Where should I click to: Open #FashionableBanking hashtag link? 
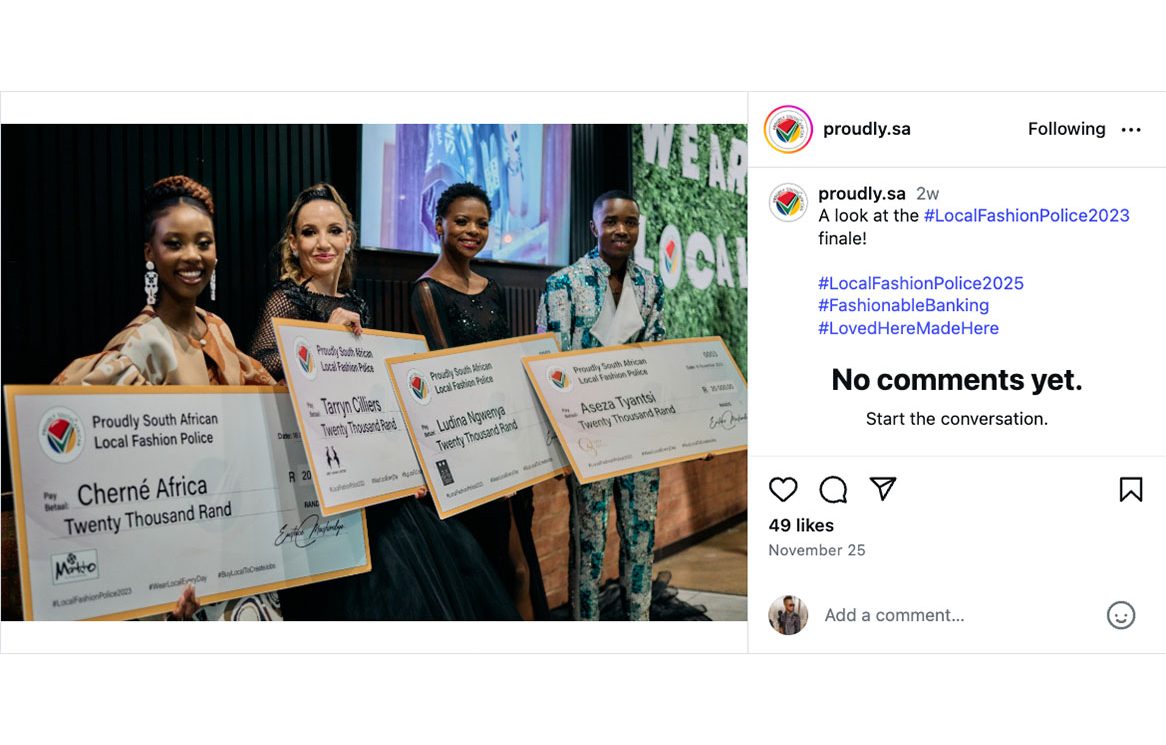[x=903, y=305]
